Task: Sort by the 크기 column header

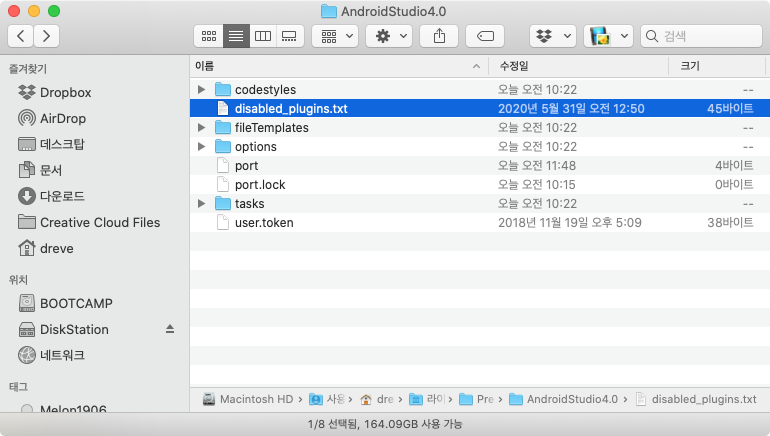Action: click(x=717, y=66)
